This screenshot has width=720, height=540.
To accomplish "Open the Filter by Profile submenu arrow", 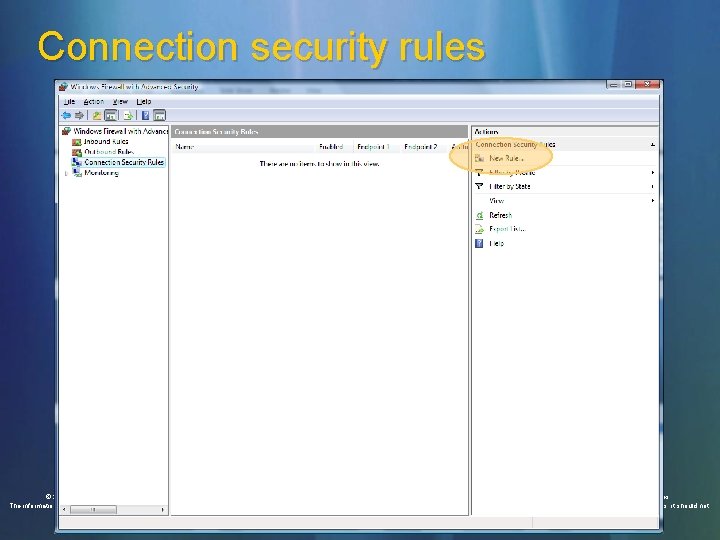I will [652, 173].
